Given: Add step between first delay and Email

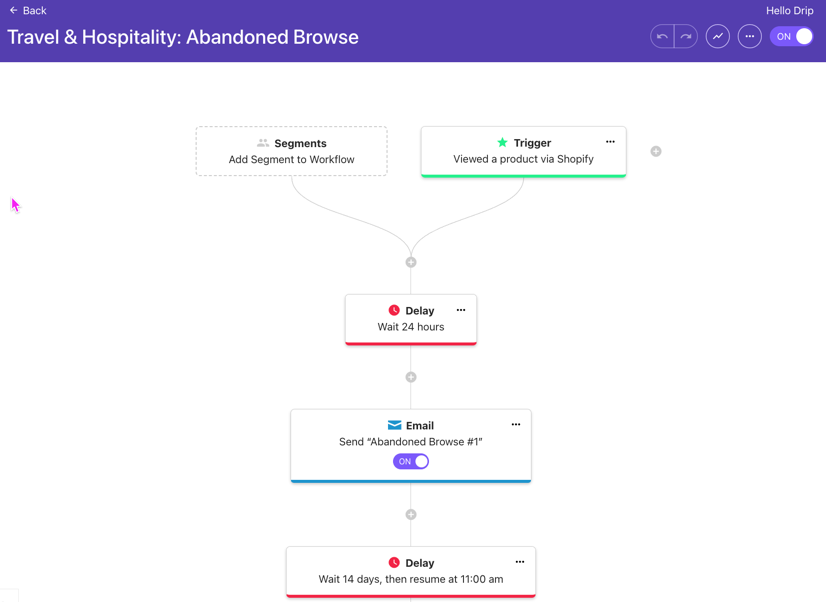Looking at the screenshot, I should point(411,377).
